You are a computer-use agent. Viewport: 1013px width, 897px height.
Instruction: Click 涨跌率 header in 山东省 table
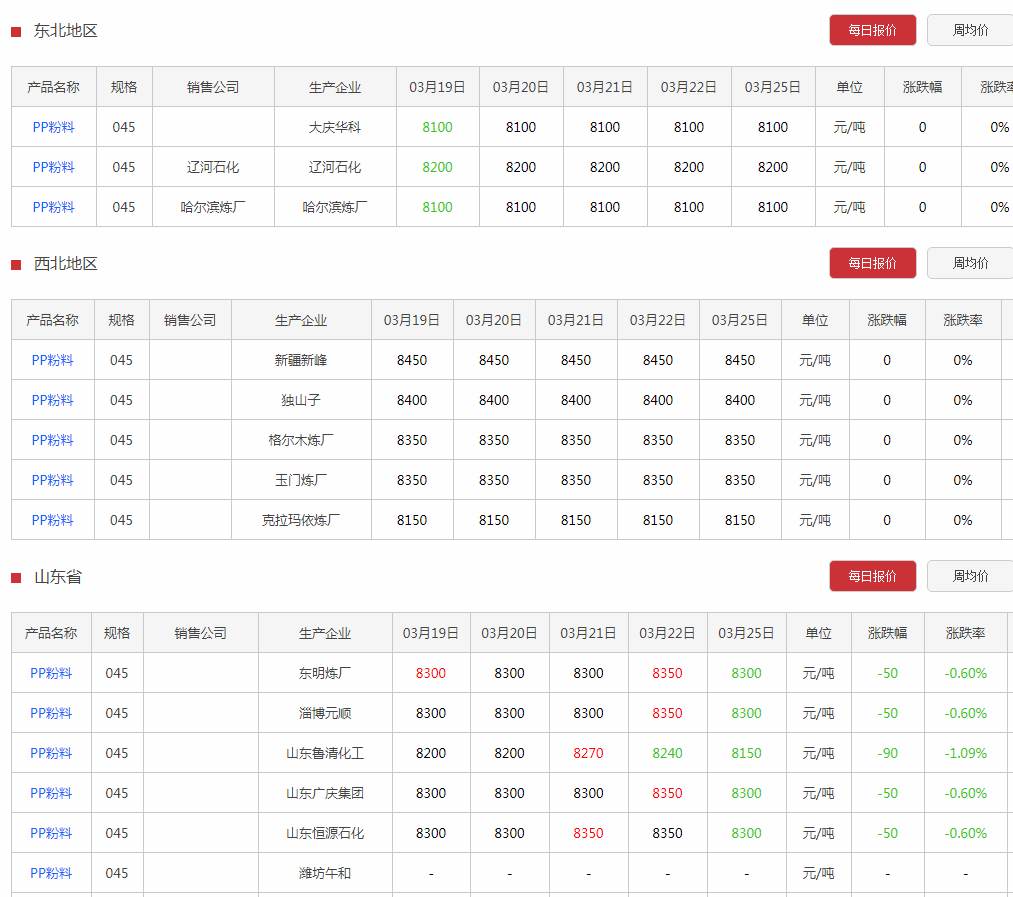pyautogui.click(x=965, y=633)
